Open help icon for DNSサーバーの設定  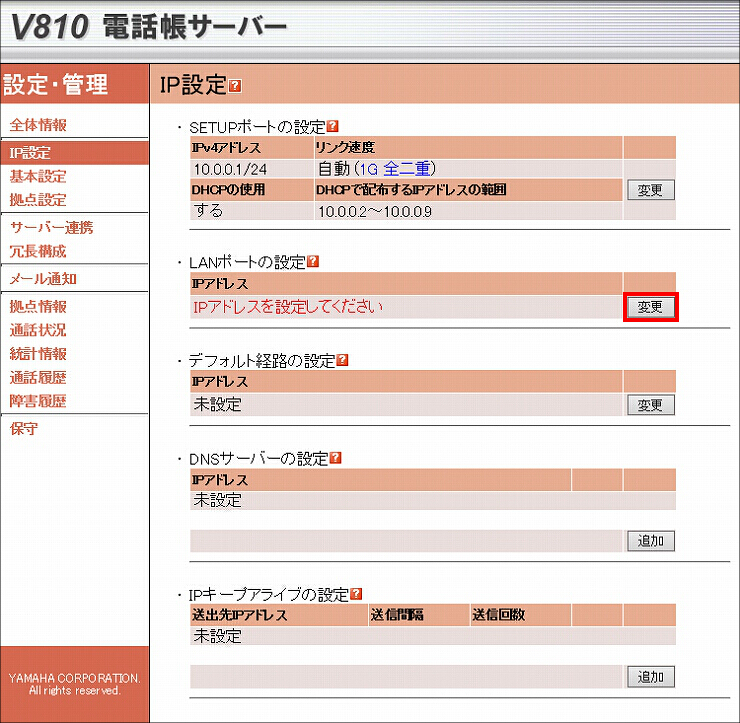tap(335, 457)
